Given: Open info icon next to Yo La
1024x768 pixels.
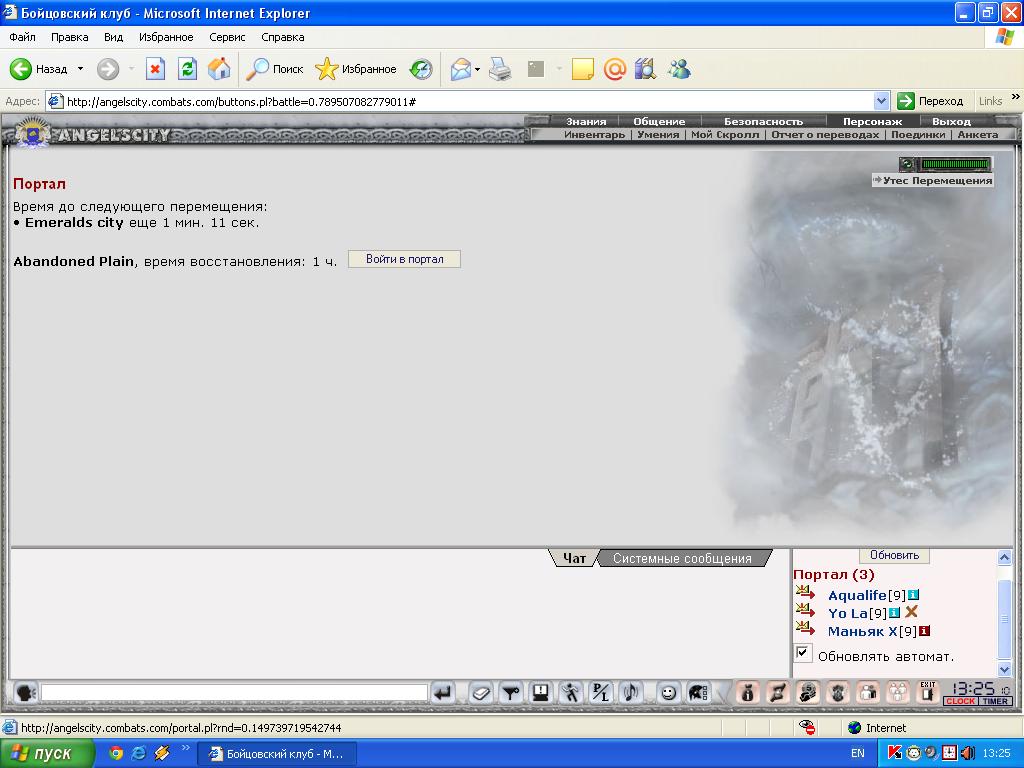Looking at the screenshot, I should pos(894,613).
